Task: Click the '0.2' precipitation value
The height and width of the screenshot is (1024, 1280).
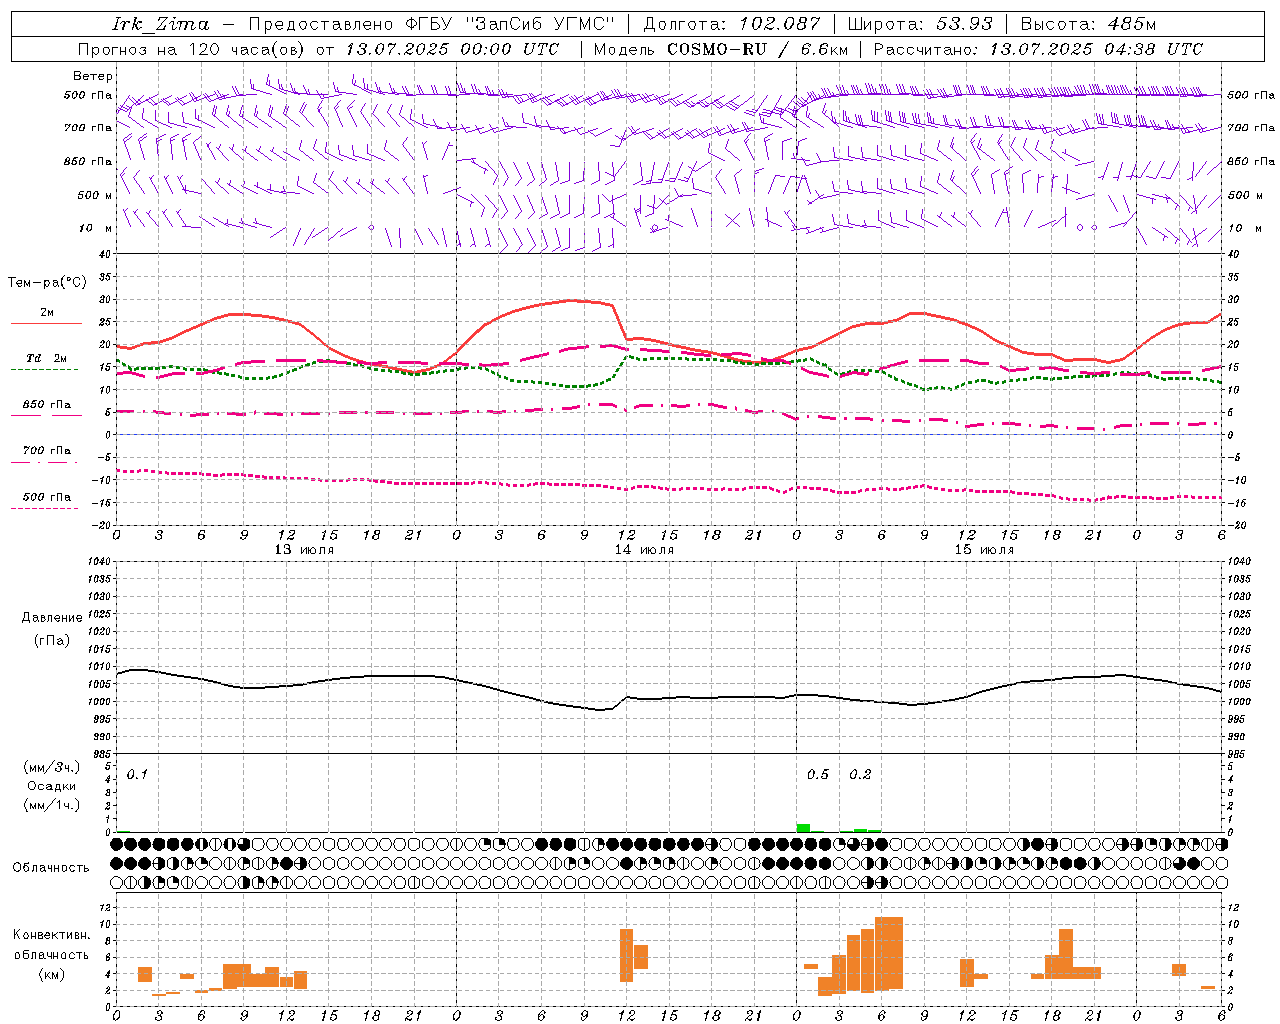Action: tap(860, 774)
